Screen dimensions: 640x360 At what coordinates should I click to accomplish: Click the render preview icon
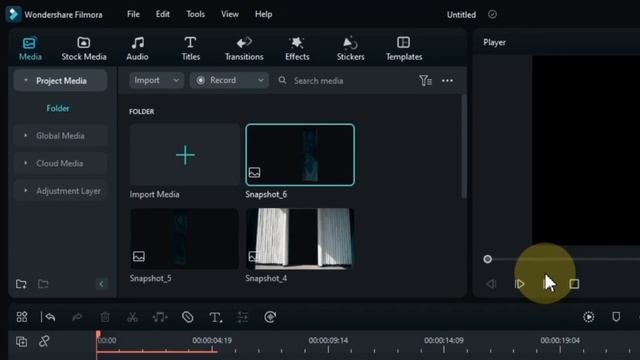[589, 317]
